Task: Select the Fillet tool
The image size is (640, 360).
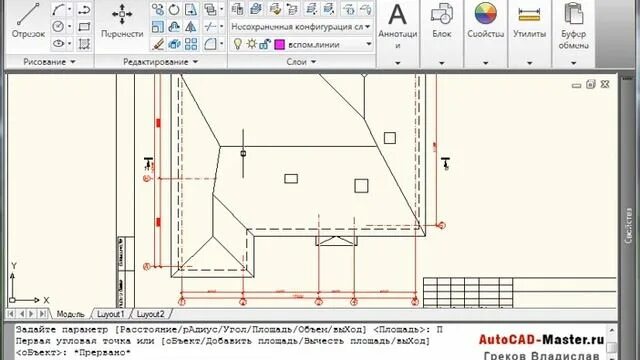Action: pyautogui.click(x=210, y=44)
